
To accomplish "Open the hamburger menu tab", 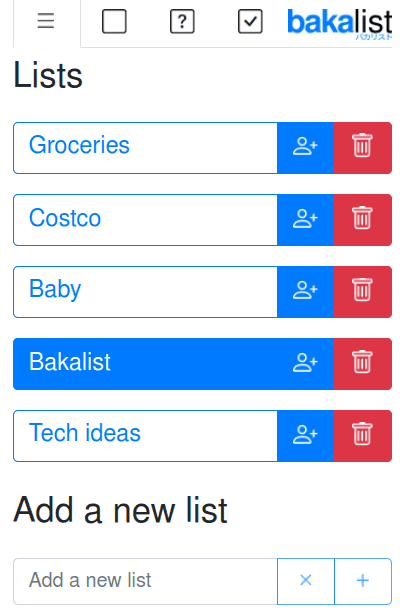I will coord(46,23).
